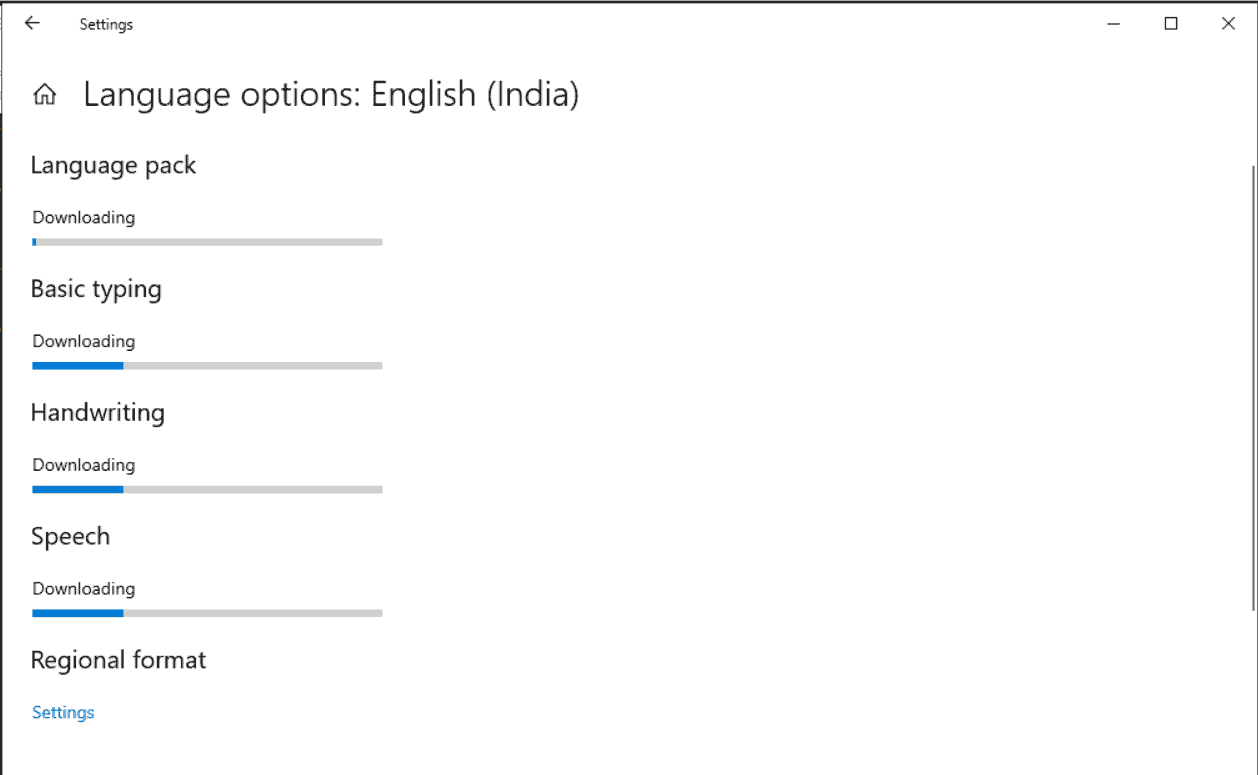
Task: Select the home icon beside the page title
Action: (x=45, y=93)
